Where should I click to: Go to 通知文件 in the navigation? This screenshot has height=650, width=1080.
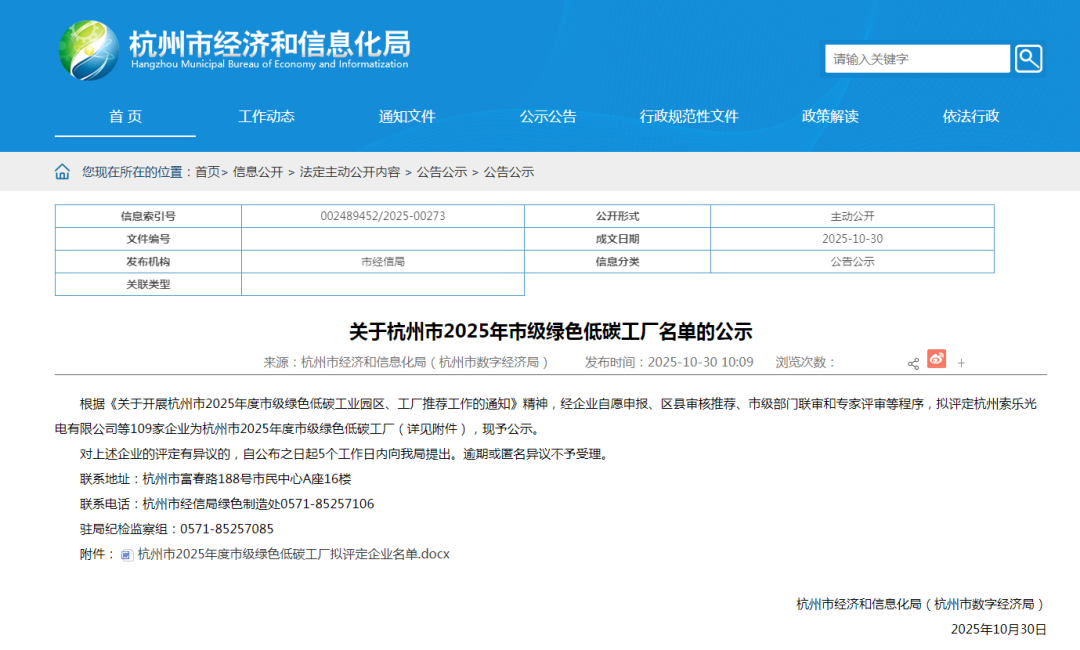407,116
